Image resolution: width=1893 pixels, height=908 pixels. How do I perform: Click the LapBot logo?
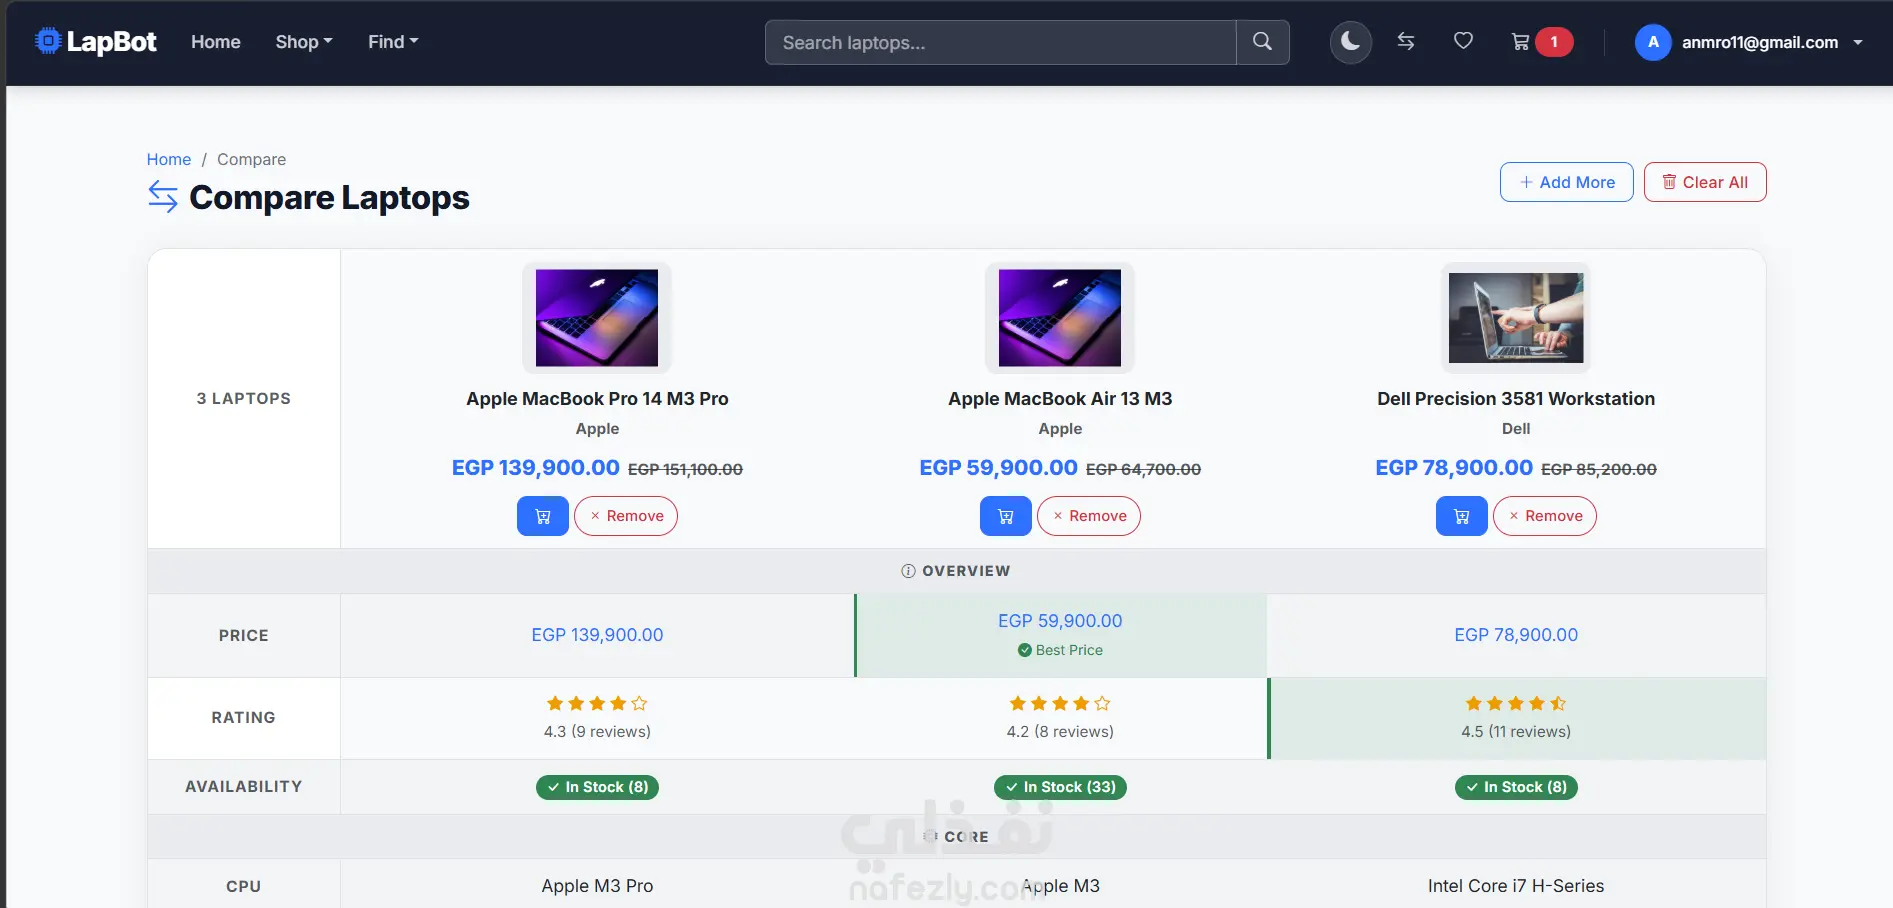[x=96, y=42]
